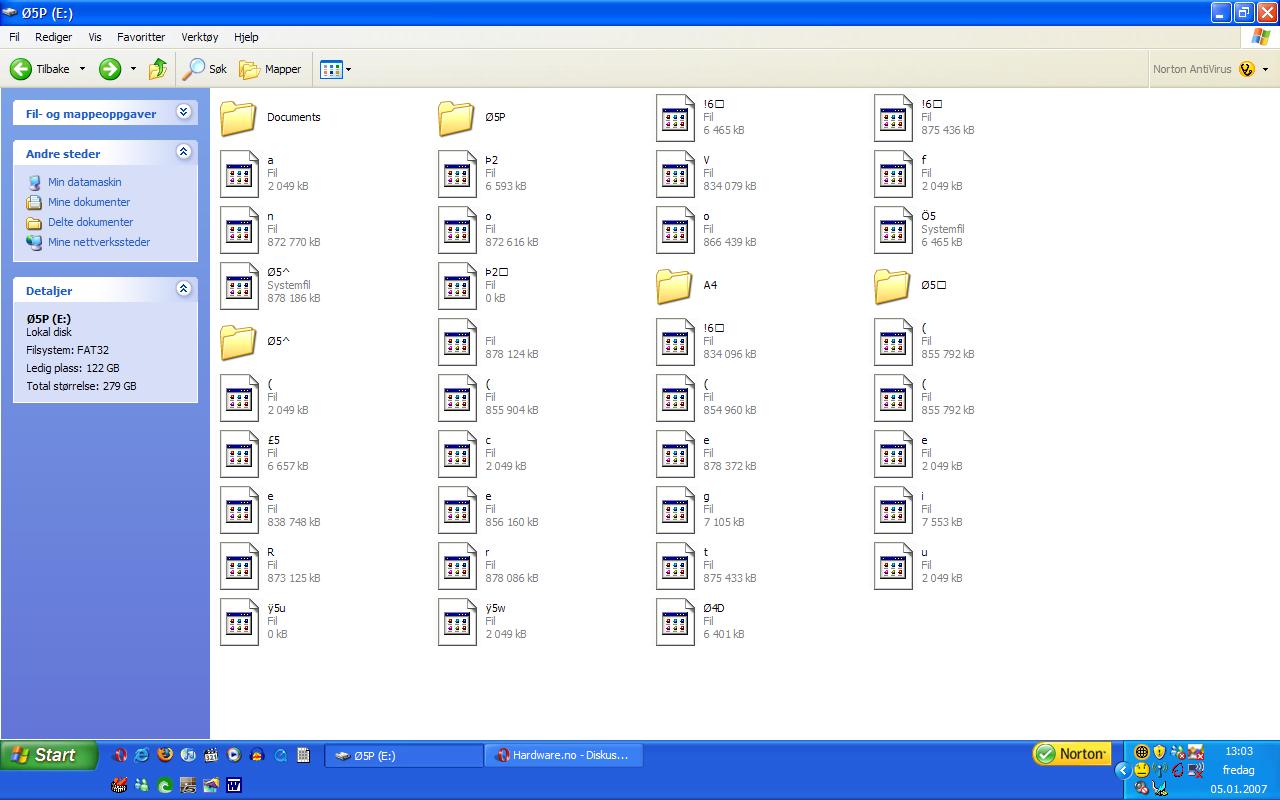Select the Þ2 file sized 6 593 kB
The height and width of the screenshot is (800, 1280).
point(482,173)
